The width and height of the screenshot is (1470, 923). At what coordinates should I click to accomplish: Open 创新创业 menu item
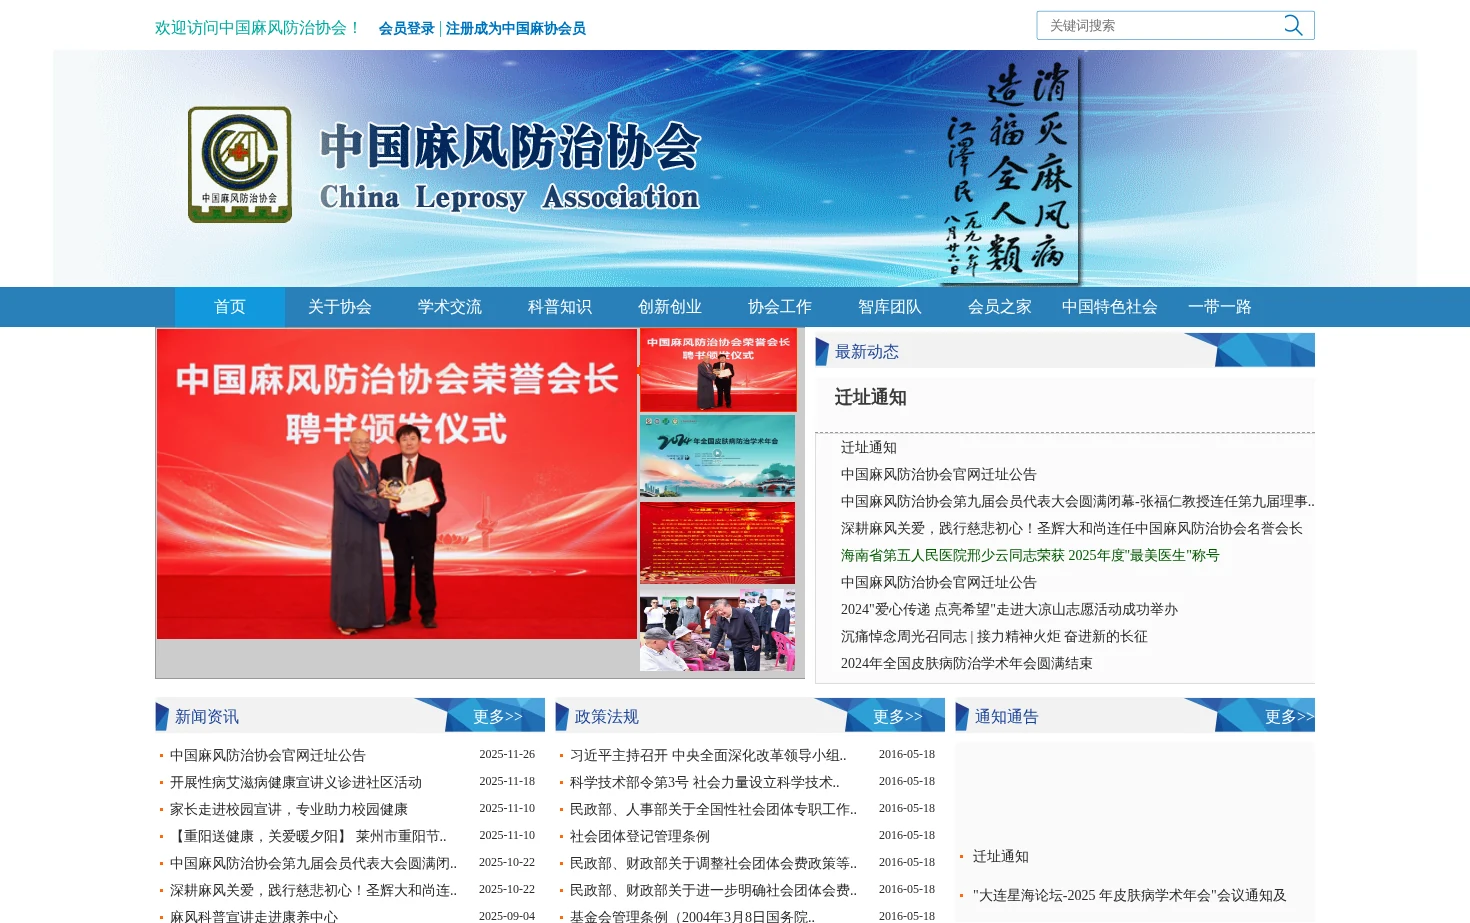click(670, 307)
